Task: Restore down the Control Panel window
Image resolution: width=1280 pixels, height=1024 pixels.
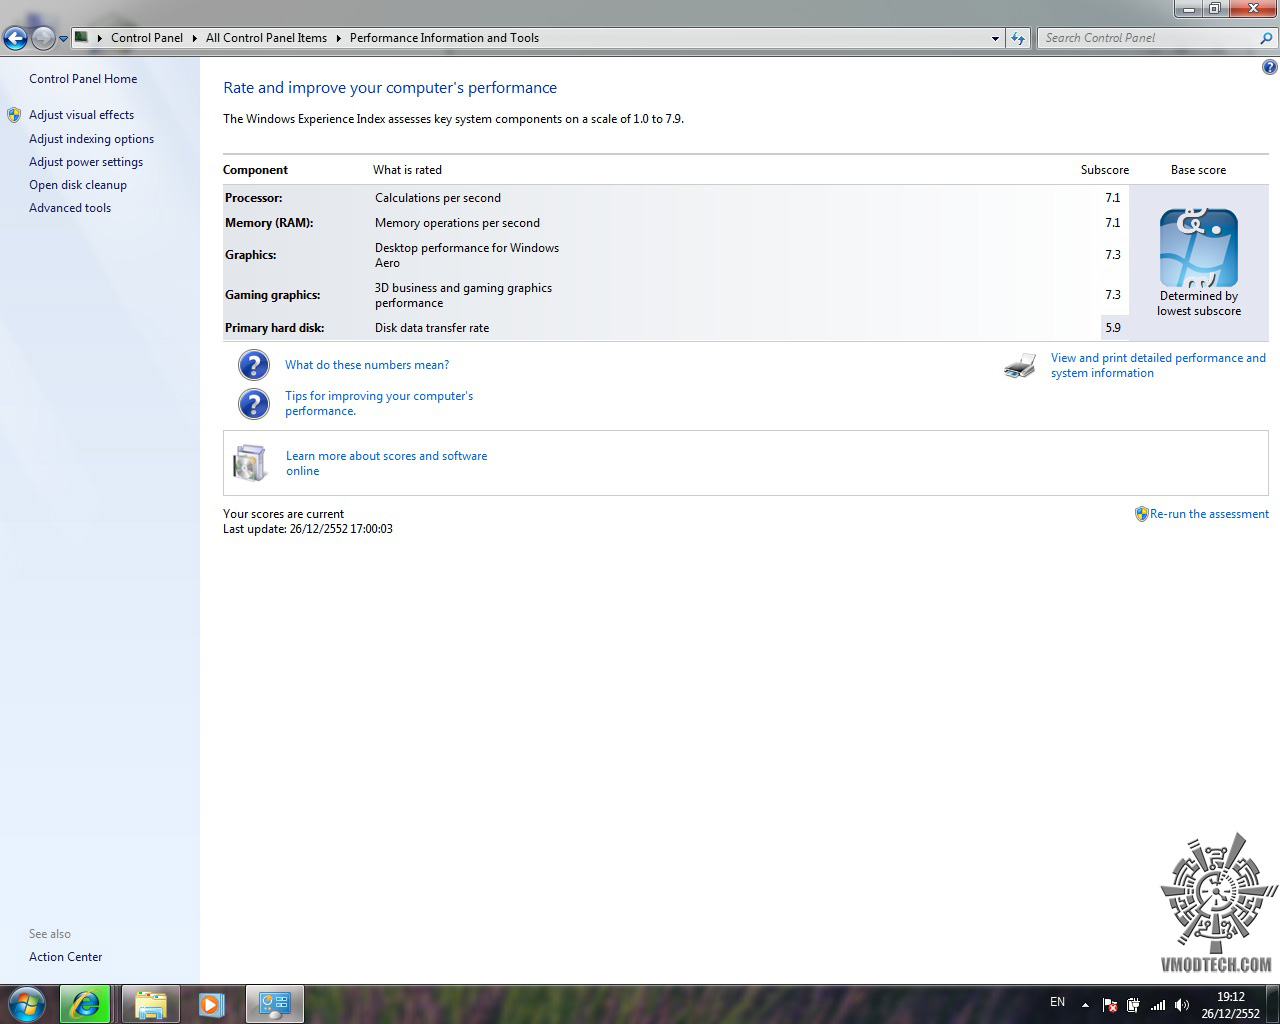Action: tap(1214, 9)
